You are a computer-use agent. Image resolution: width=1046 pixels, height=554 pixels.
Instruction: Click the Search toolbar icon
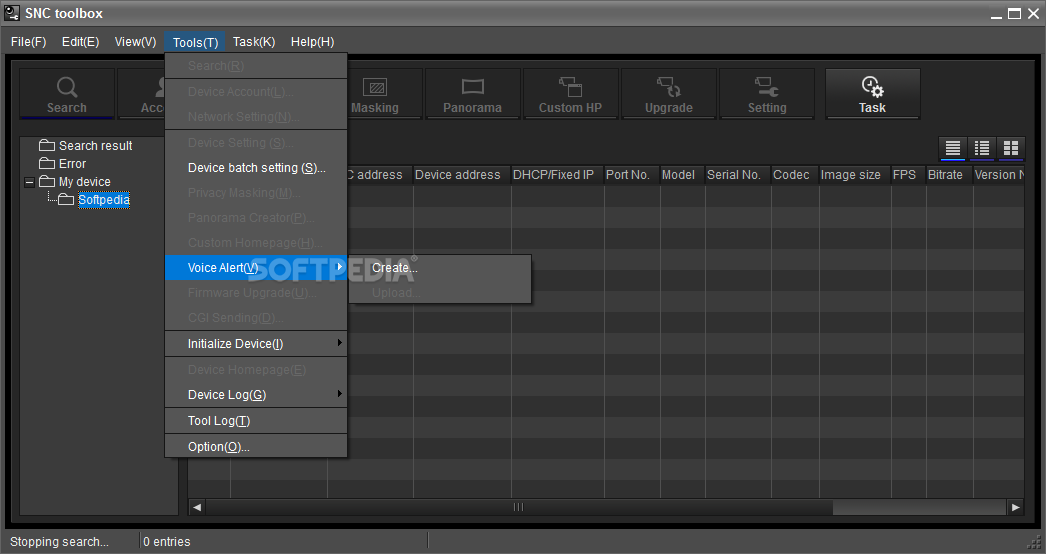click(67, 93)
